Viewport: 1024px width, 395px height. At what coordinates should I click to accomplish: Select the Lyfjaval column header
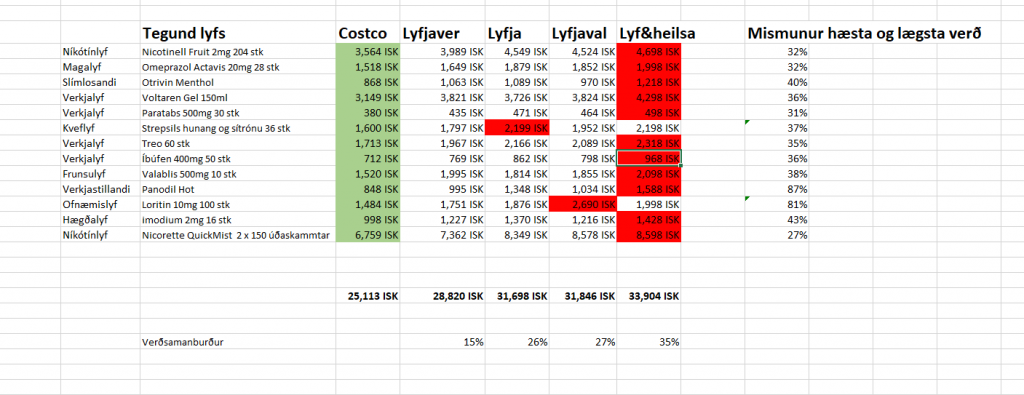[x=583, y=33]
